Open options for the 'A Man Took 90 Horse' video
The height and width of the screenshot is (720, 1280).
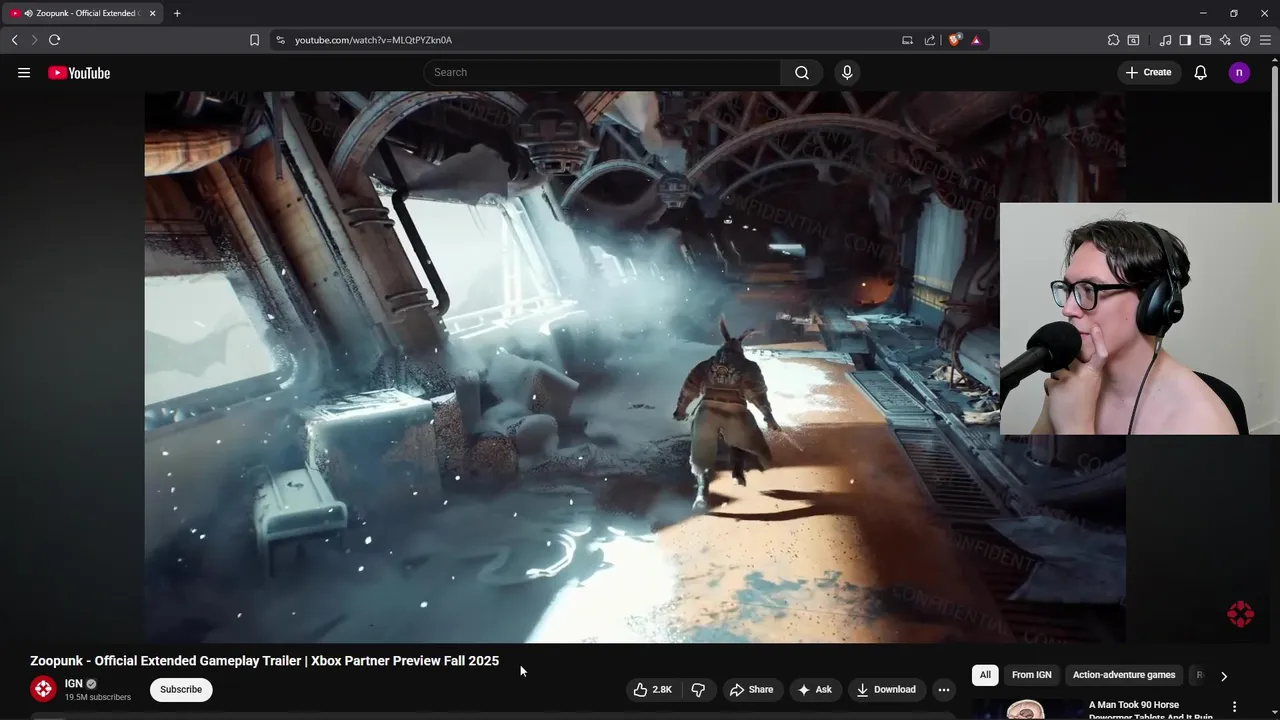click(x=1234, y=707)
